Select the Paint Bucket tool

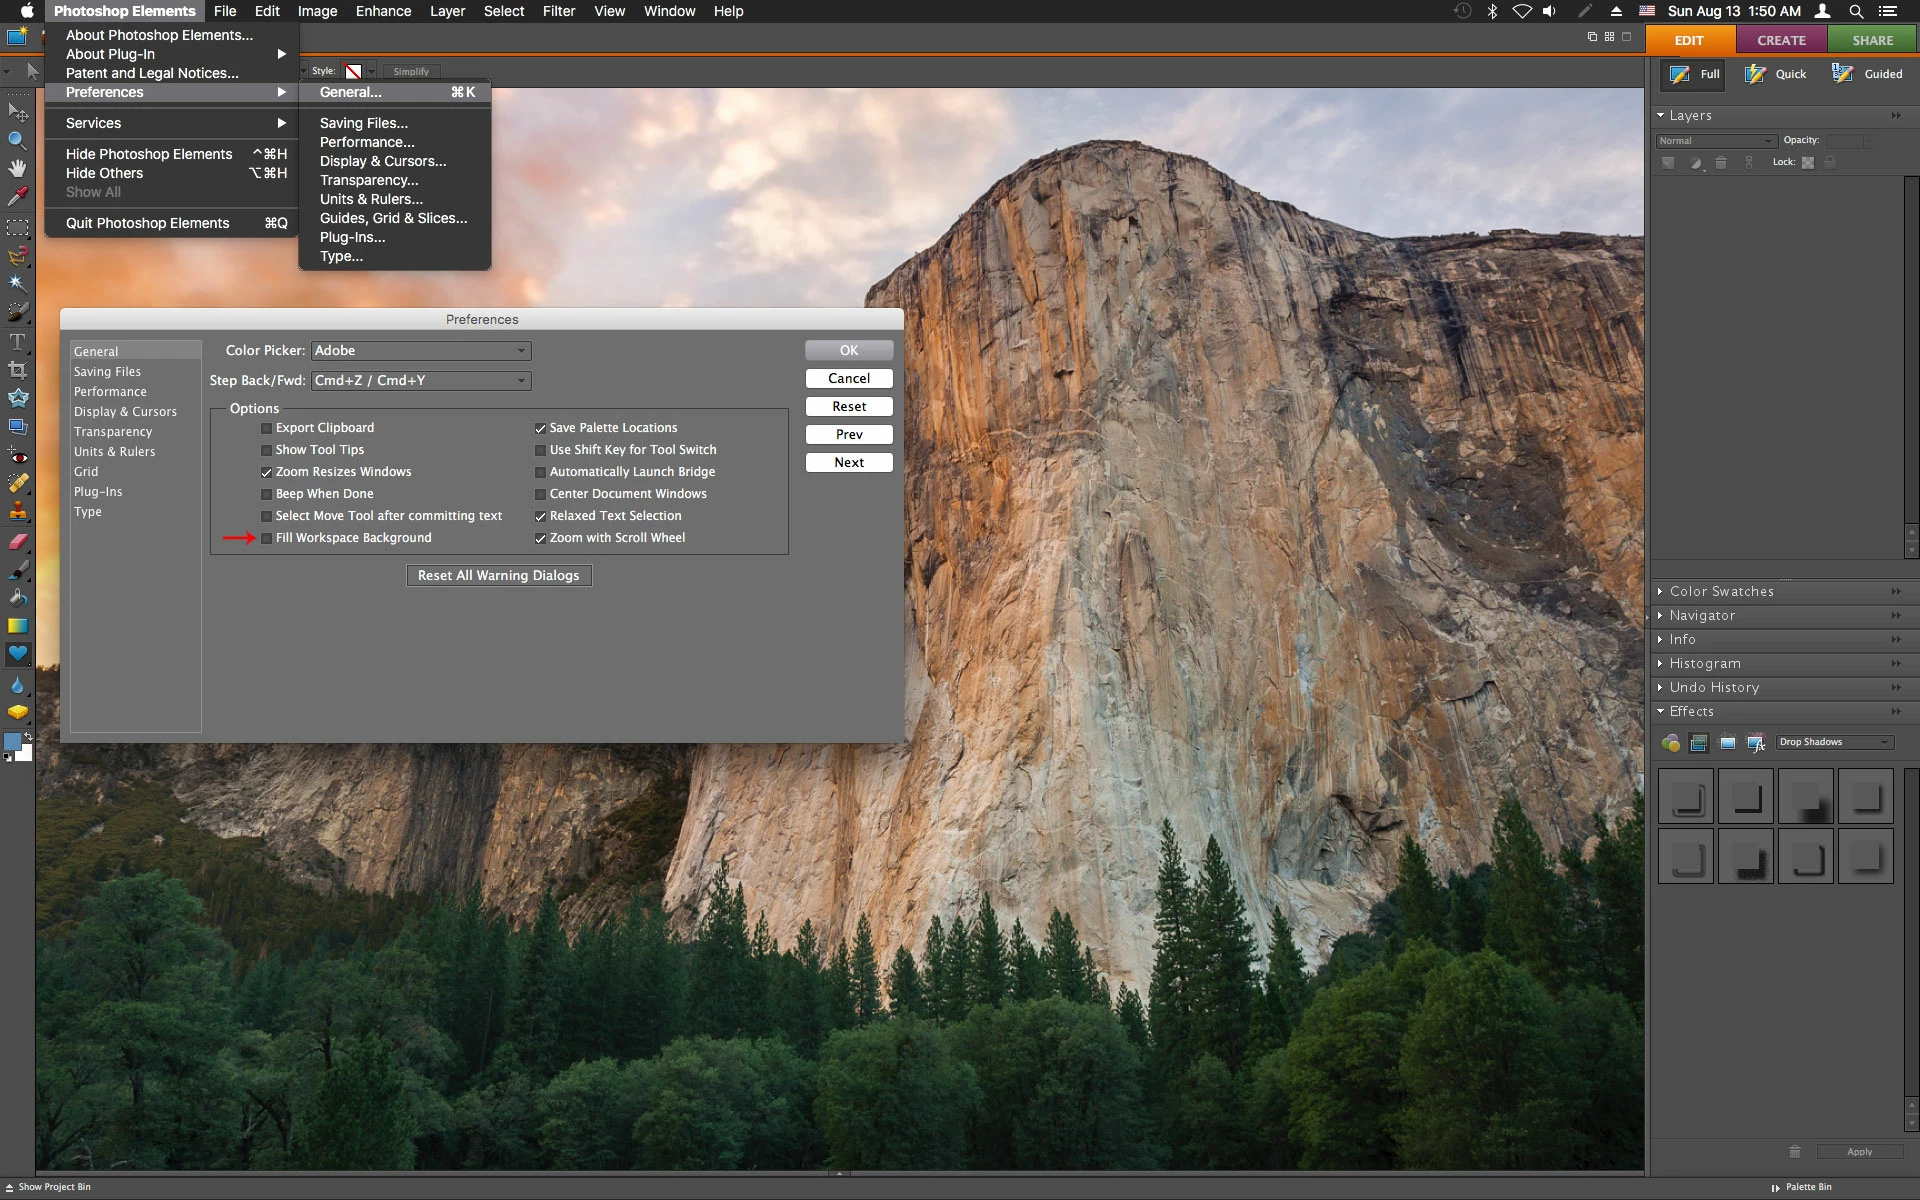[17, 598]
